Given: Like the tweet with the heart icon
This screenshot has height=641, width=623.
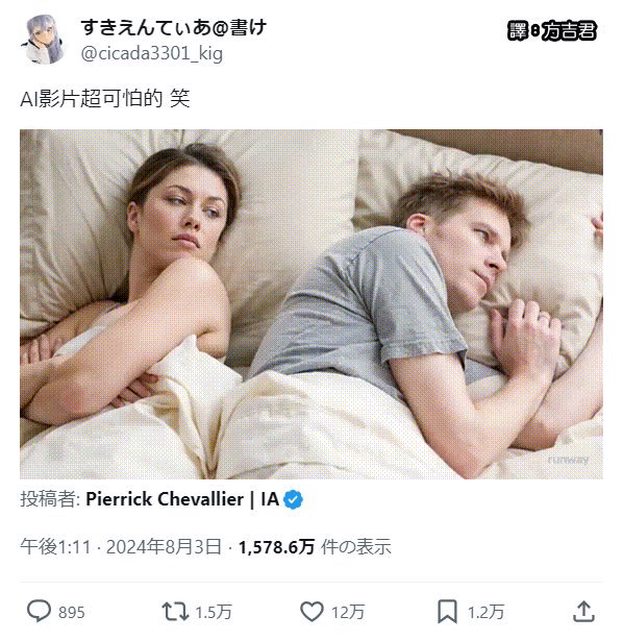Looking at the screenshot, I should coord(312,612).
